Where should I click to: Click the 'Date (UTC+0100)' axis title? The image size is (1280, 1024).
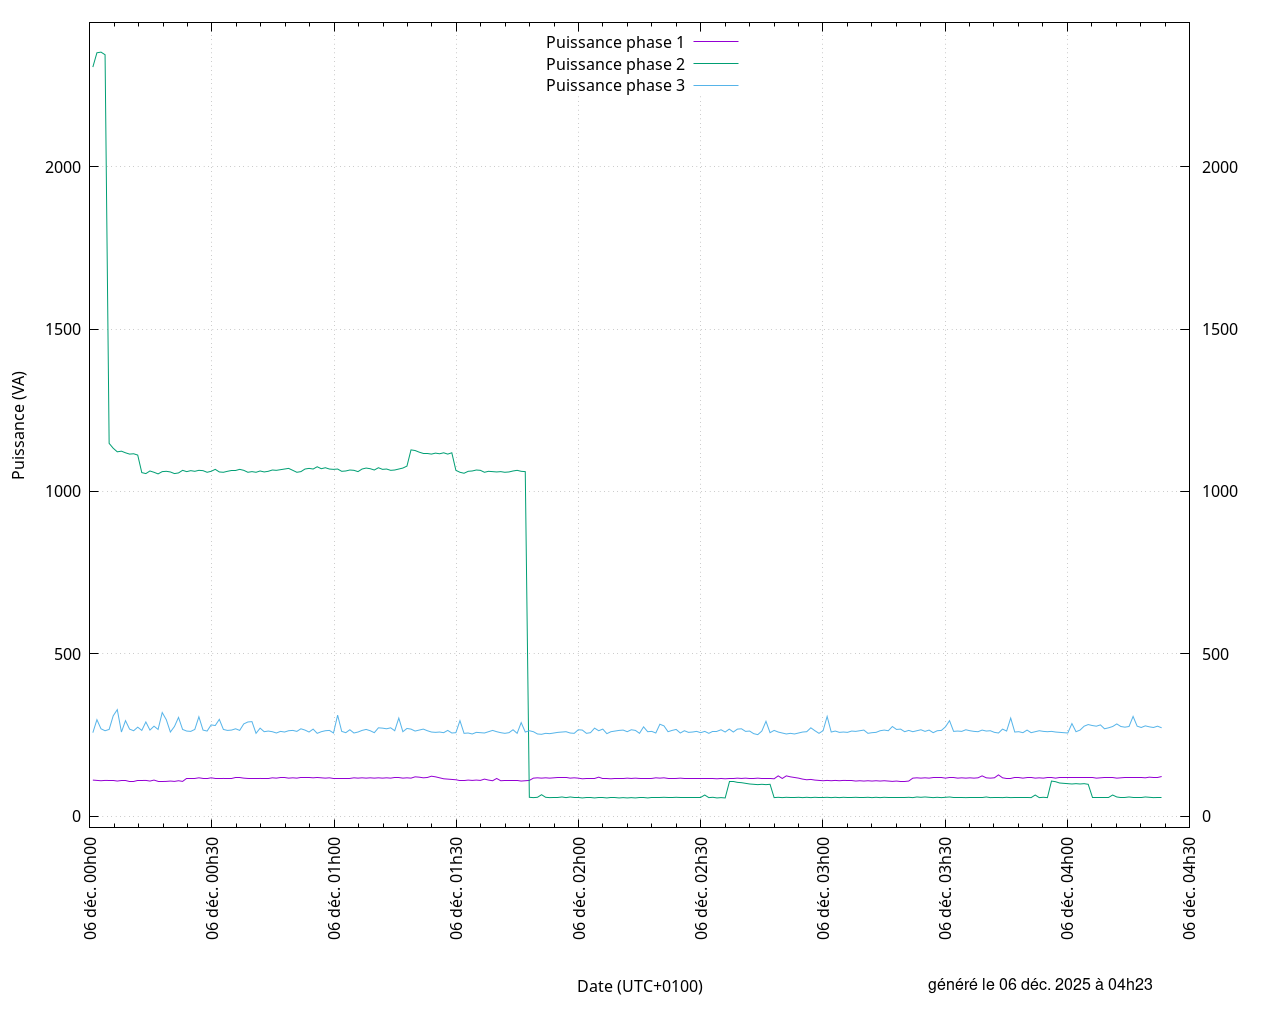pos(640,986)
